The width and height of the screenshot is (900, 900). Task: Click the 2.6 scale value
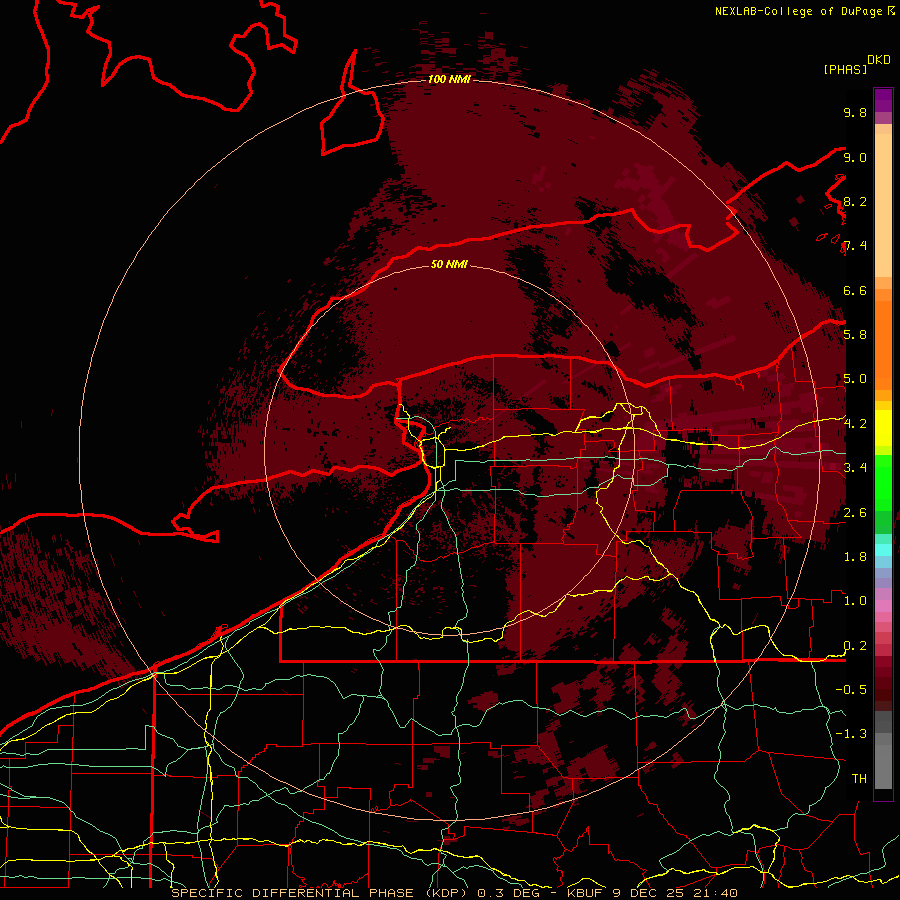(x=855, y=513)
